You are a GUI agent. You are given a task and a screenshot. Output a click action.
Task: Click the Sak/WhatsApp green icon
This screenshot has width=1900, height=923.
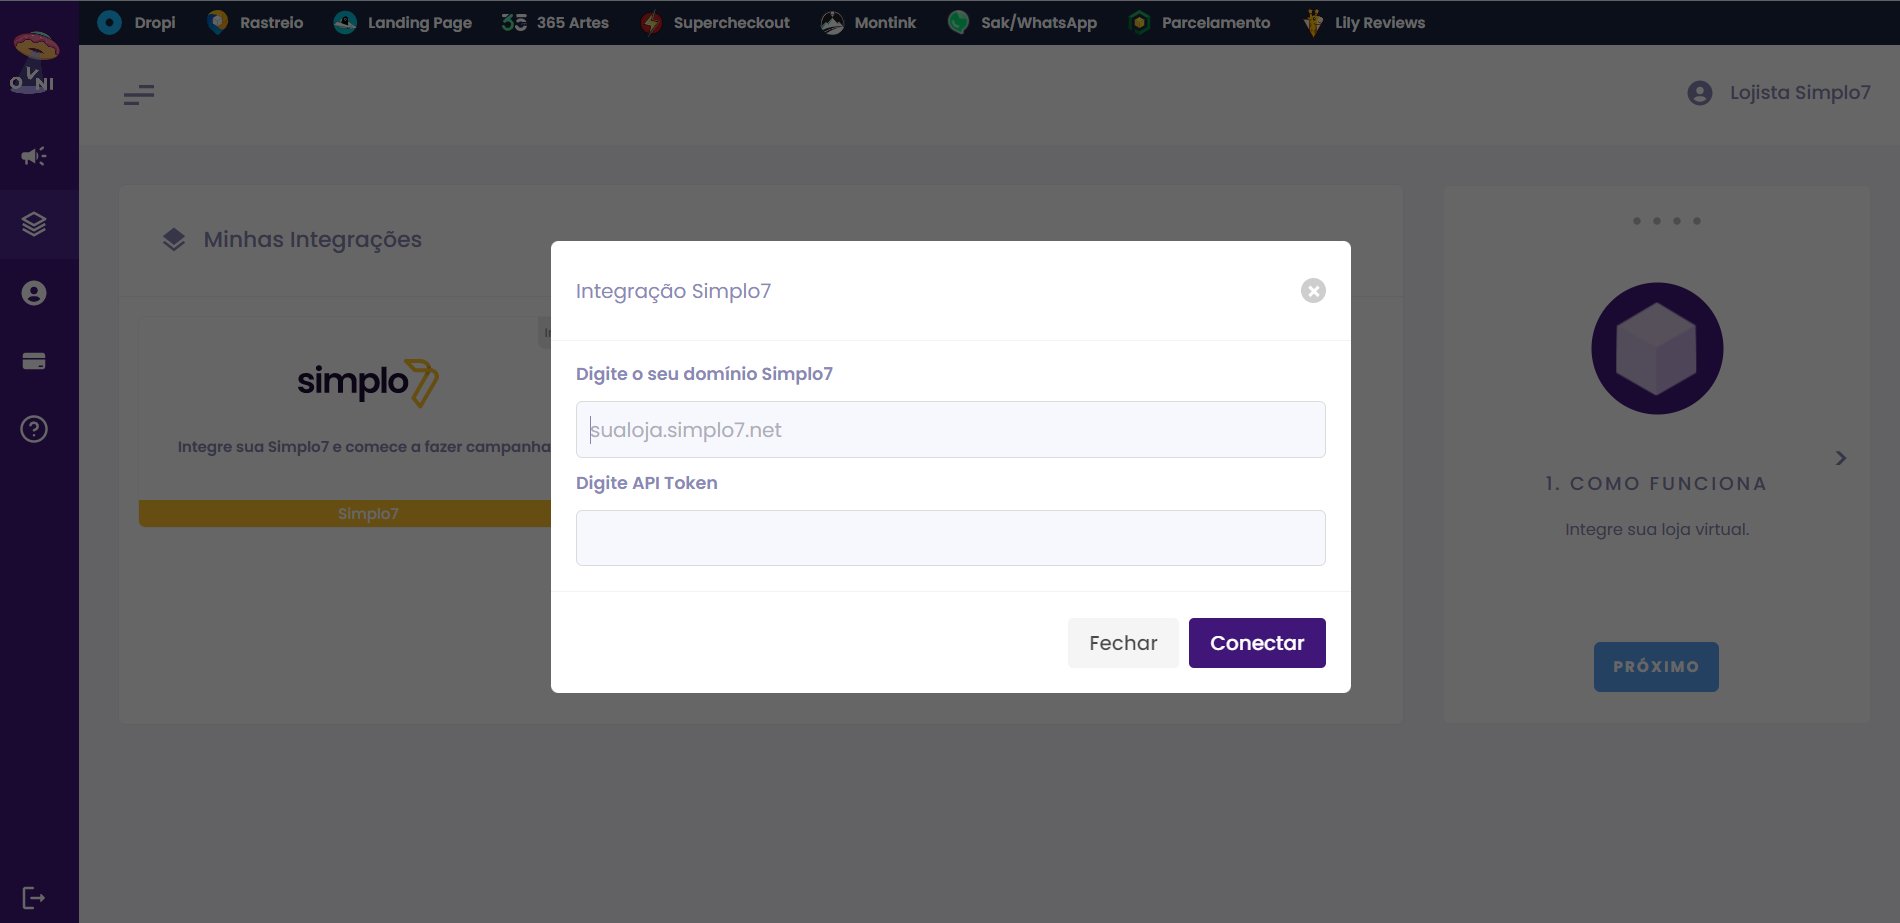coord(958,22)
